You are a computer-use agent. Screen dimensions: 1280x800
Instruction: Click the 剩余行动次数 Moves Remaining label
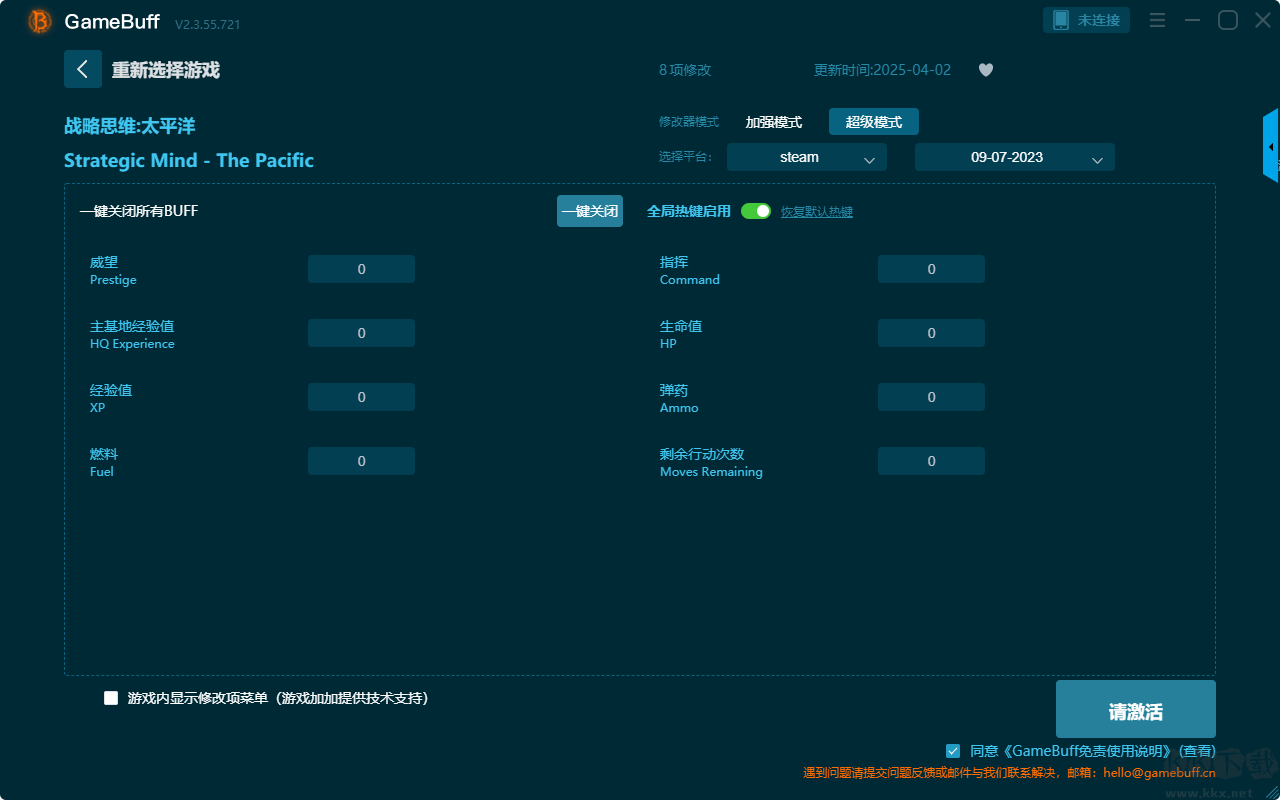tap(711, 462)
